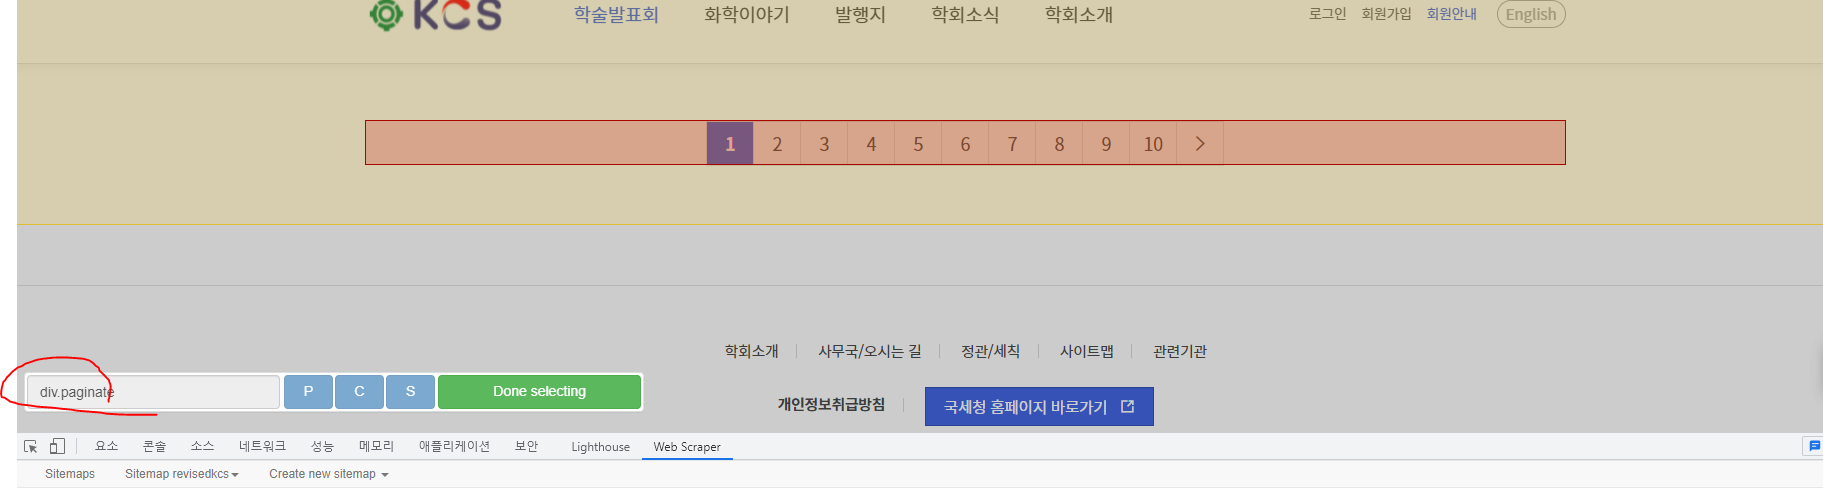1823x492 pixels.
Task: Open the 네트워크 panel tab
Action: (262, 446)
